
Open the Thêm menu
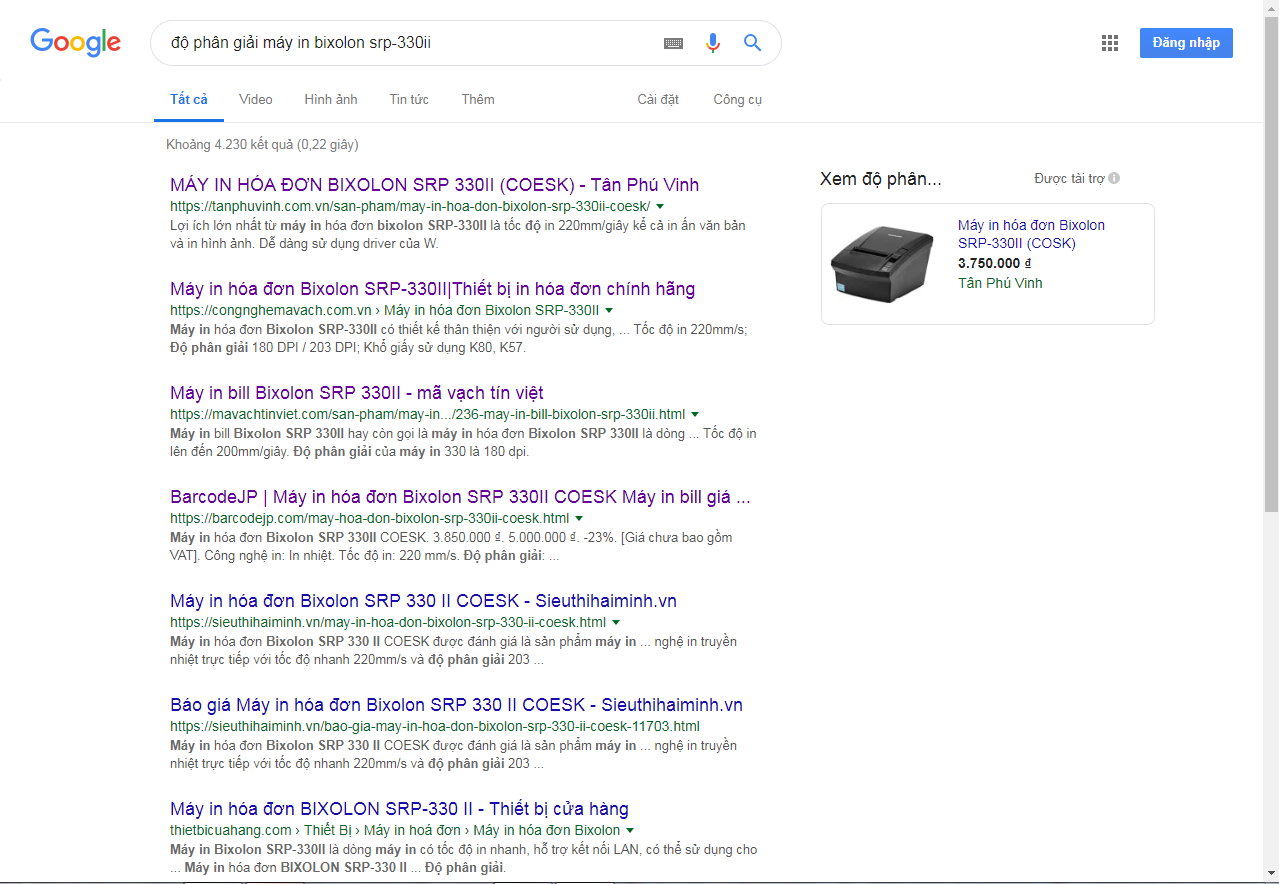478,99
